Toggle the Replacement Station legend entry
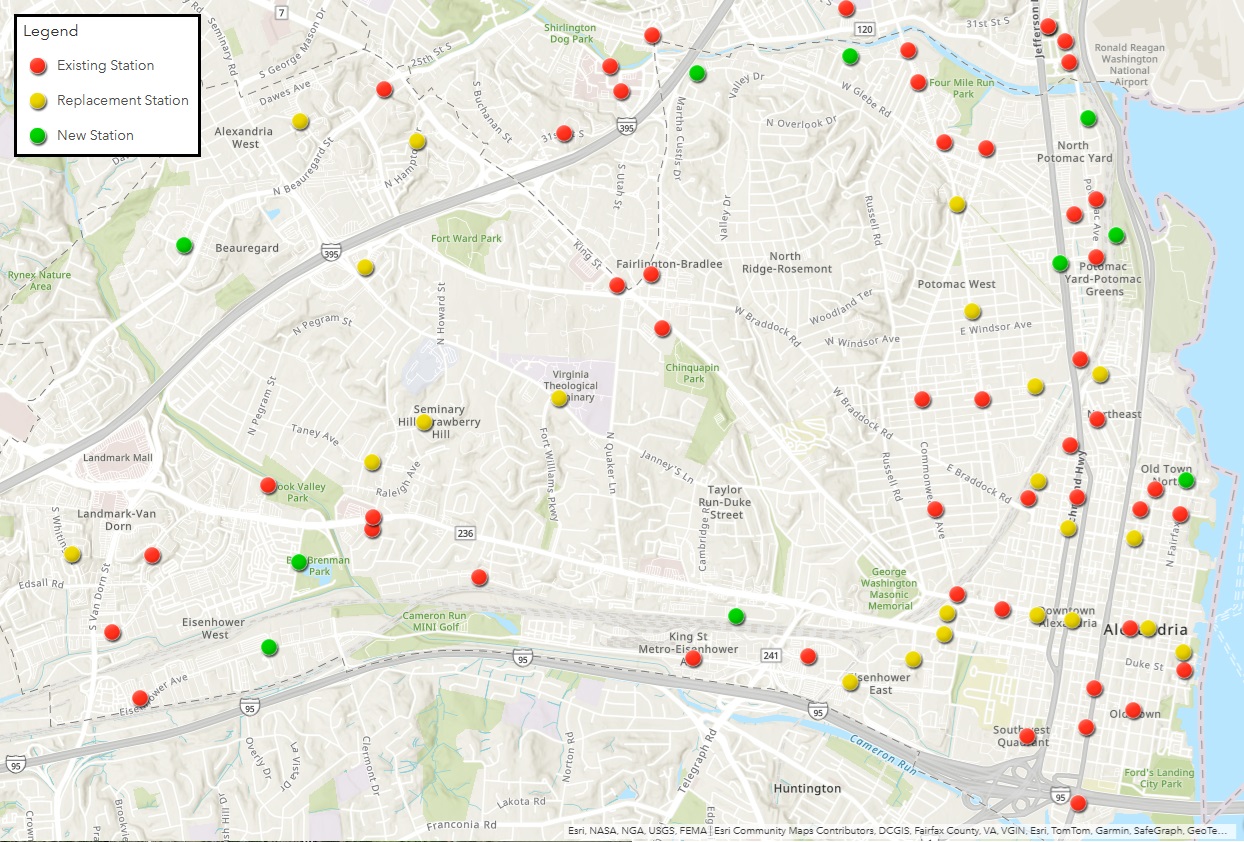Screen dimensions: 1244x842 (x=124, y=100)
